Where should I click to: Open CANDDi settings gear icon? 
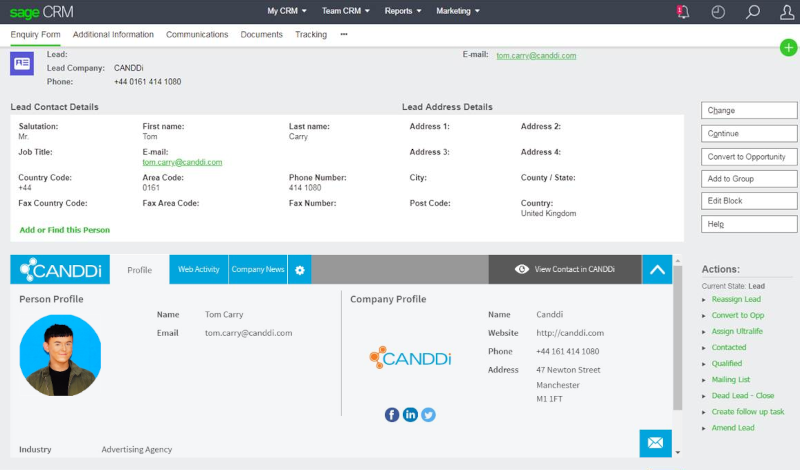click(299, 269)
